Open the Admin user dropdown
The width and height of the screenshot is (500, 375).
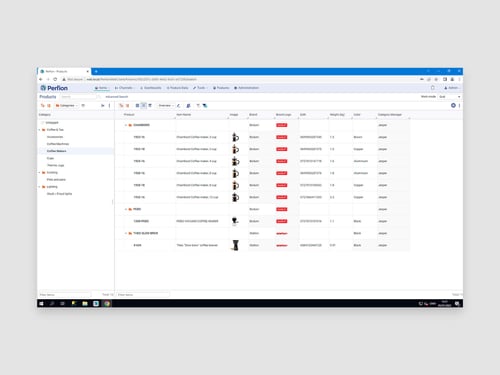click(452, 88)
